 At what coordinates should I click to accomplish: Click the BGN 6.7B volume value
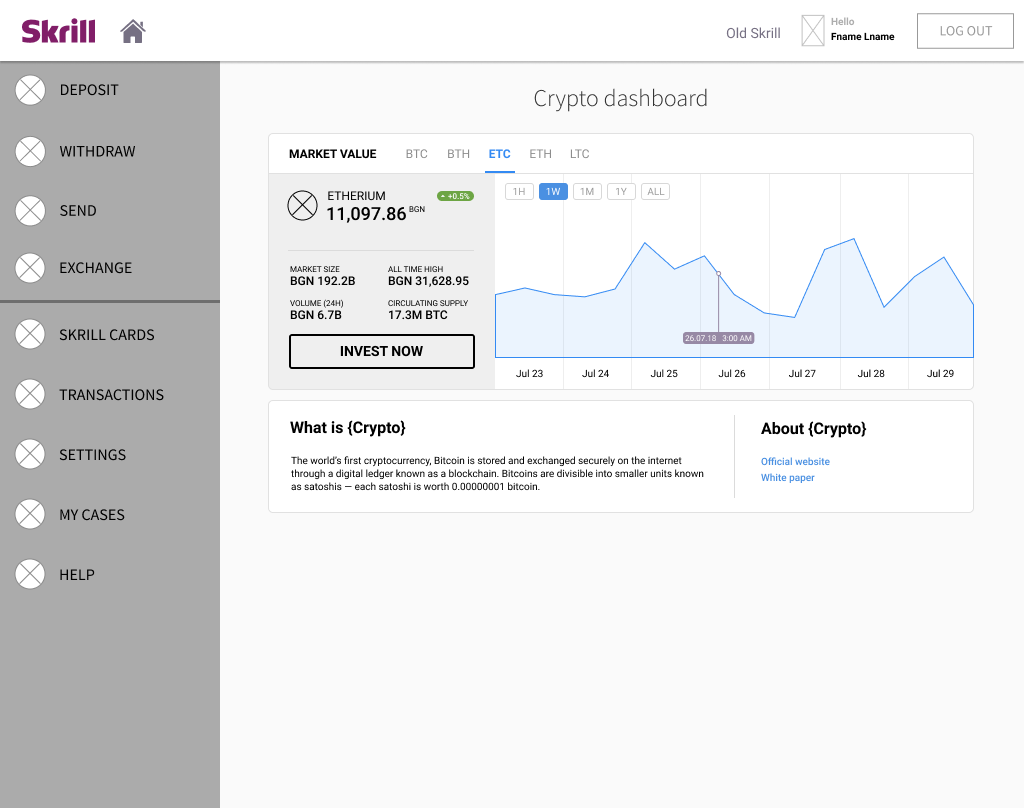tap(315, 315)
